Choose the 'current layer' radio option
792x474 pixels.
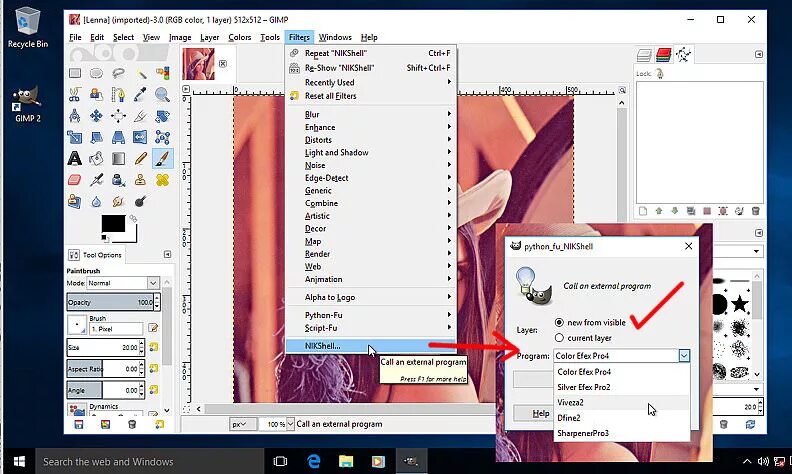click(583, 338)
